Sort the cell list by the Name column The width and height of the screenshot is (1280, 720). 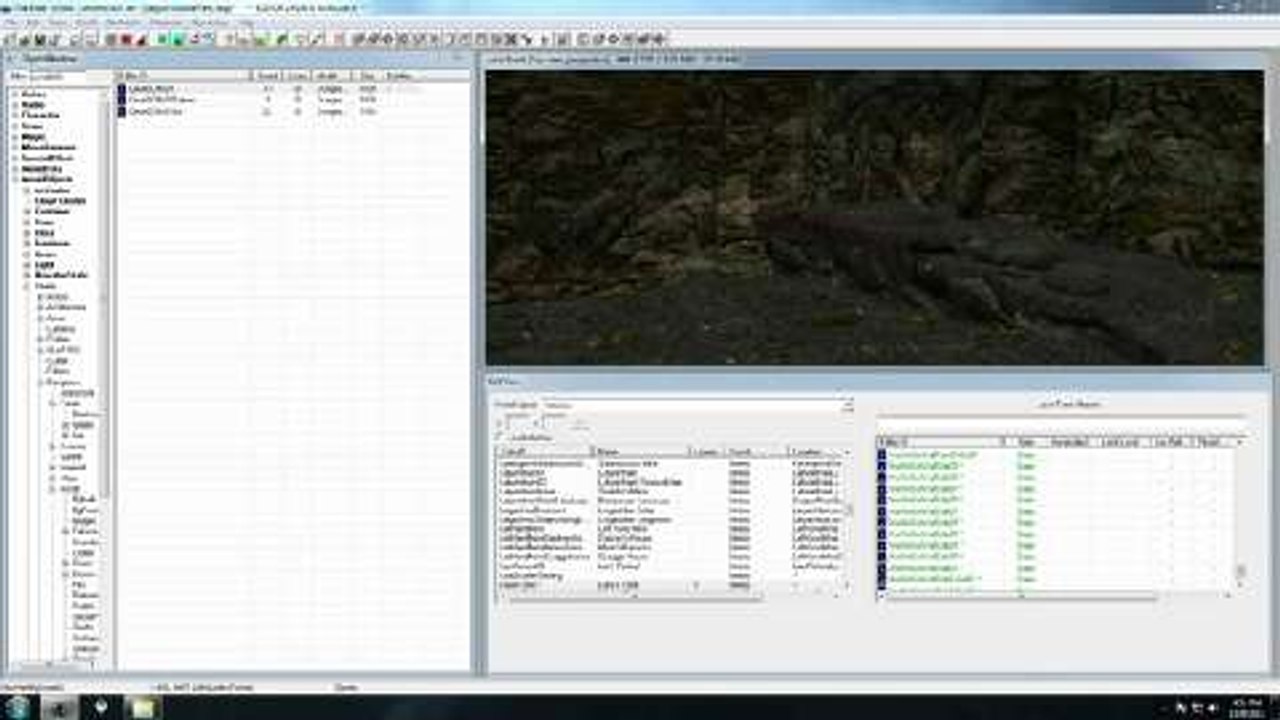click(640, 452)
